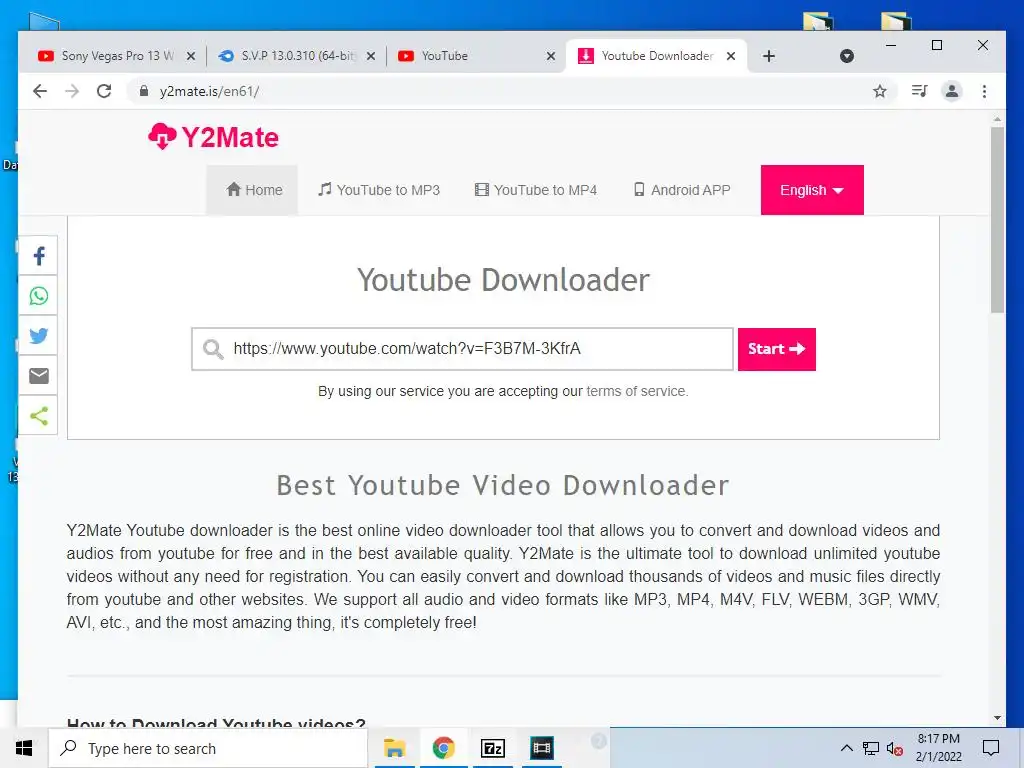Screen dimensions: 1024x768
Task: Close the Sony Vegas Pro 13 tab
Action: pos(191,56)
